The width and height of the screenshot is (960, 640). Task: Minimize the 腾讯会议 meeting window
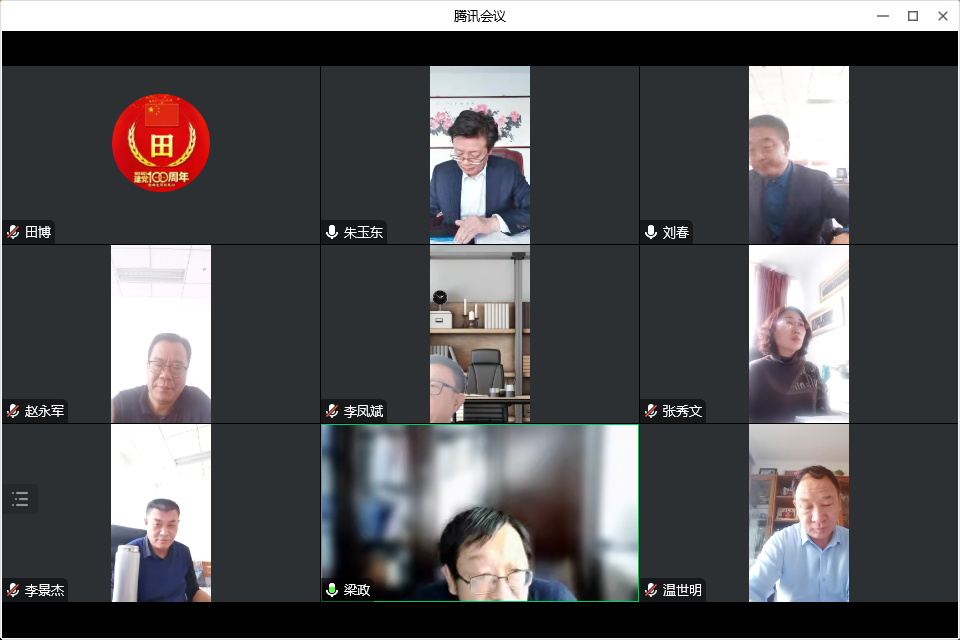tap(883, 16)
